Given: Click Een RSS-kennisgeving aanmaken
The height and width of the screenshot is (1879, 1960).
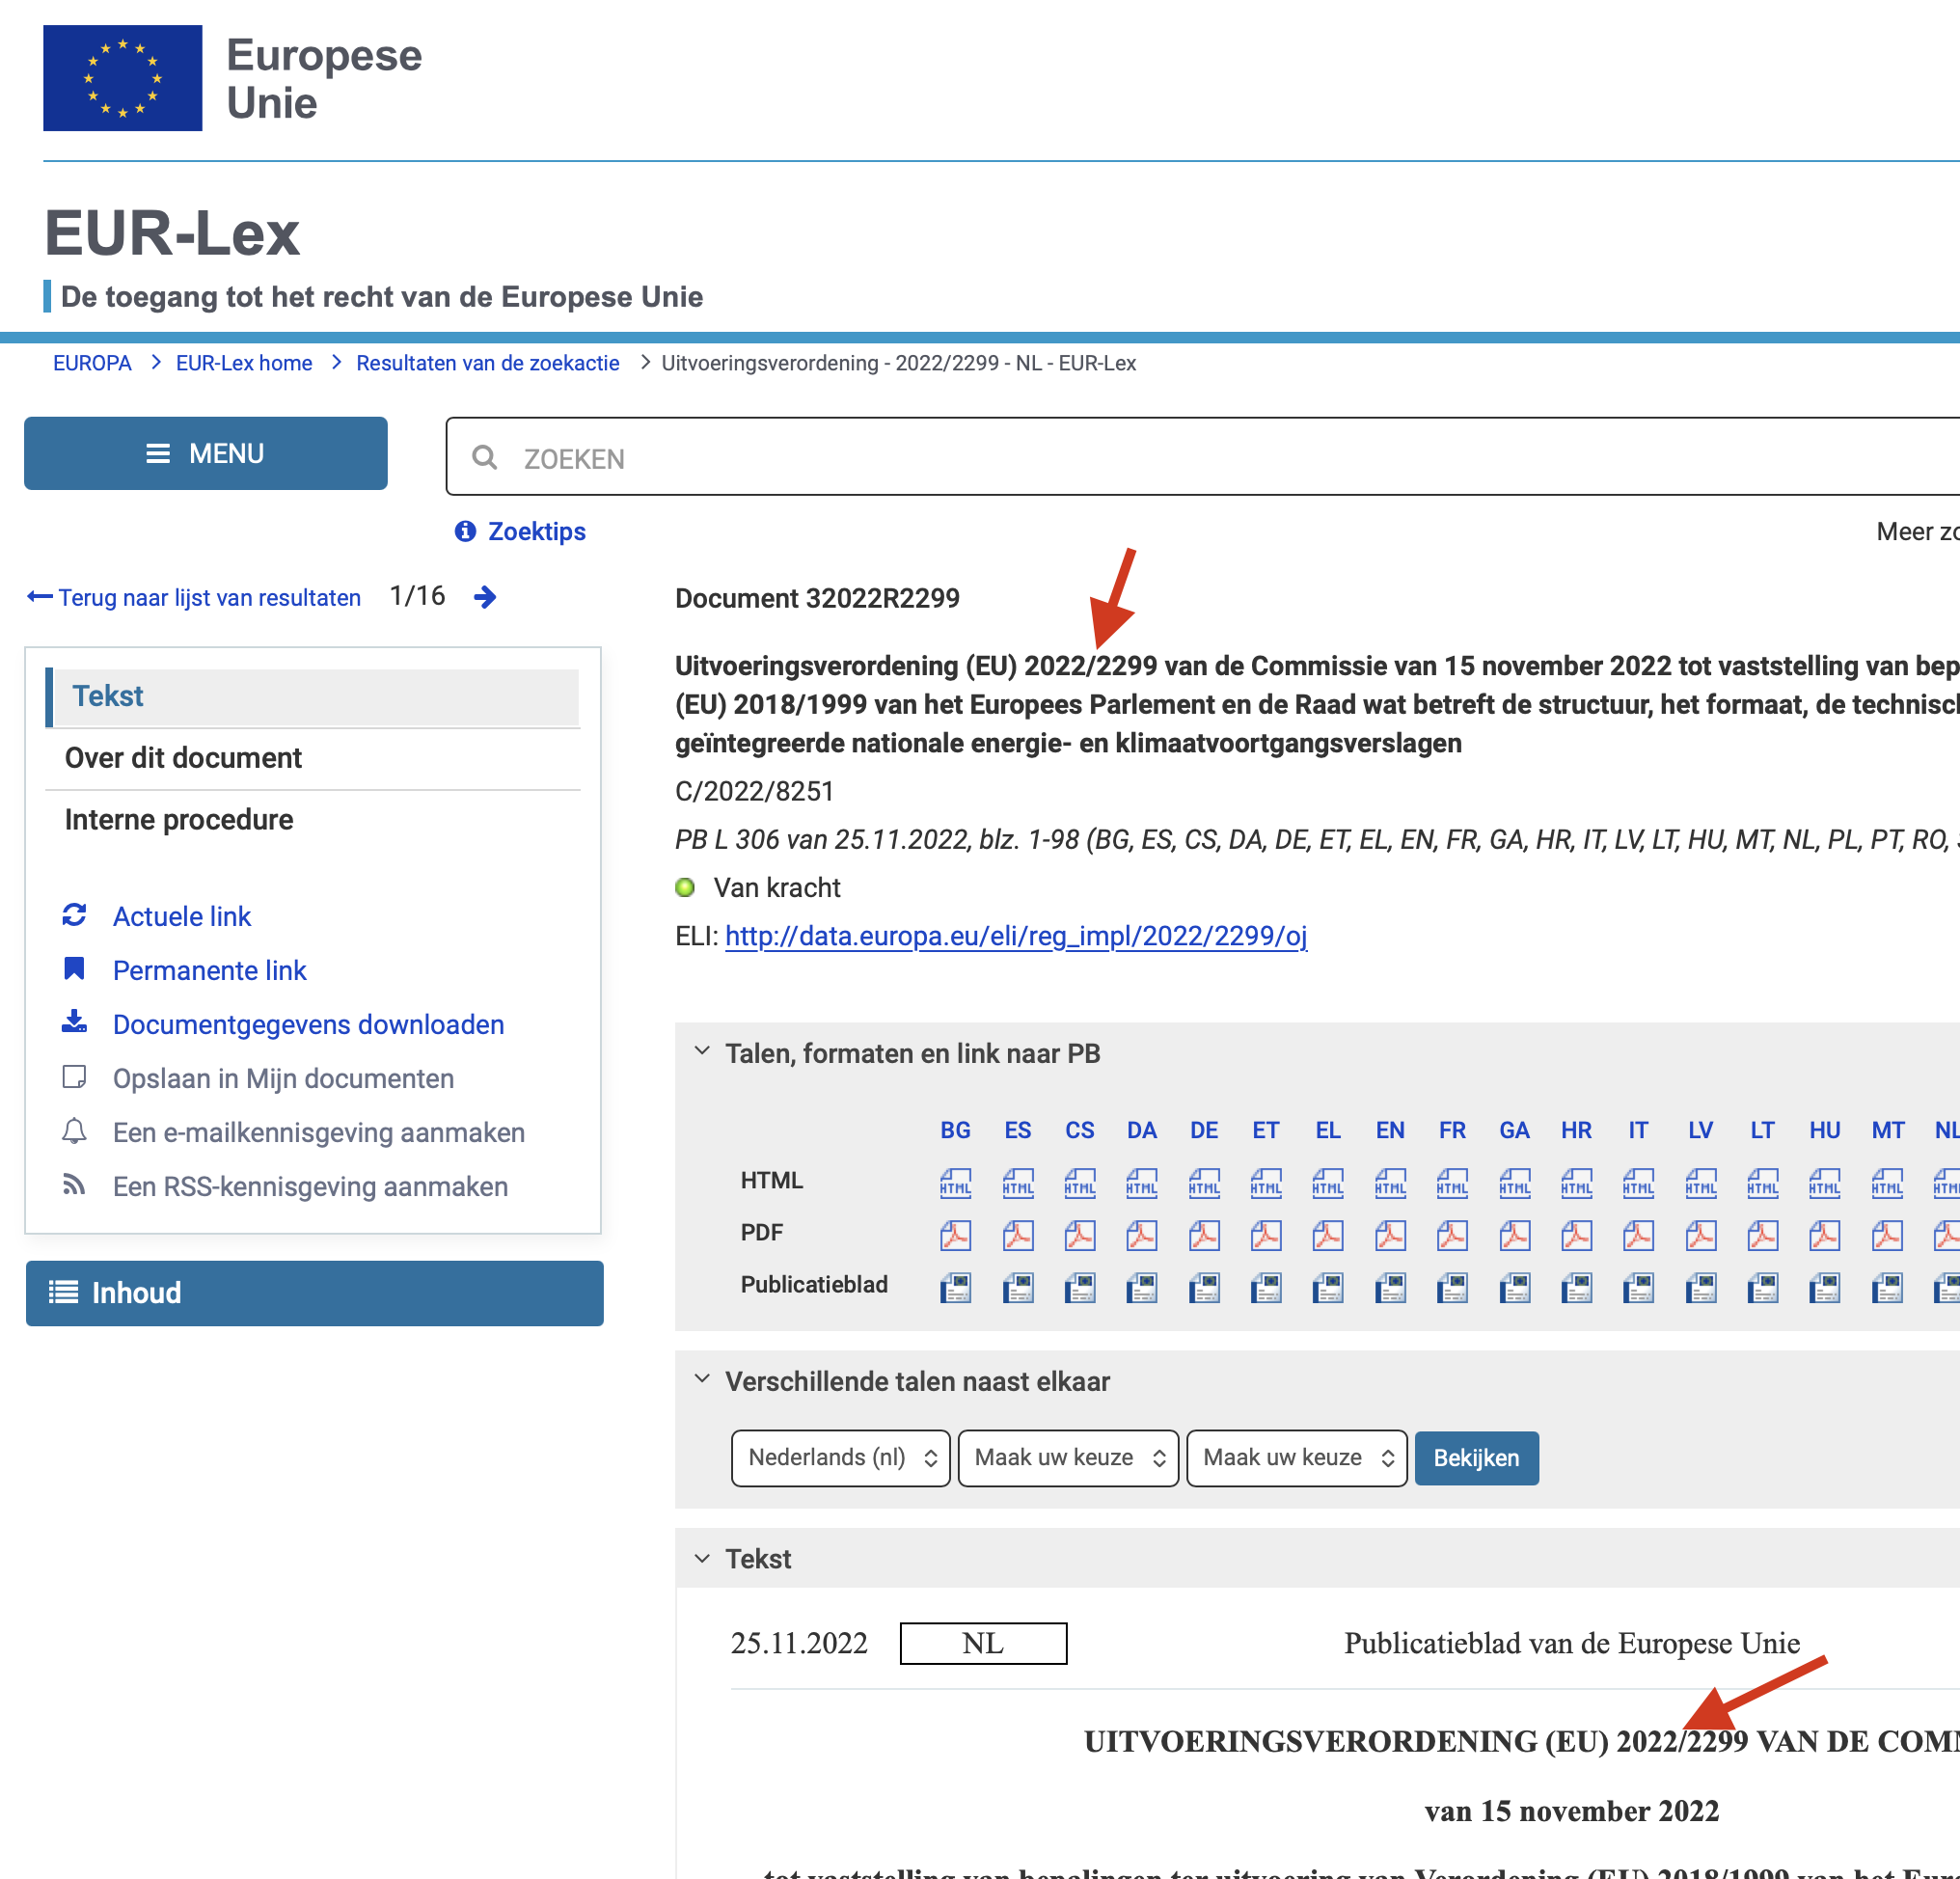Looking at the screenshot, I should tap(310, 1186).
